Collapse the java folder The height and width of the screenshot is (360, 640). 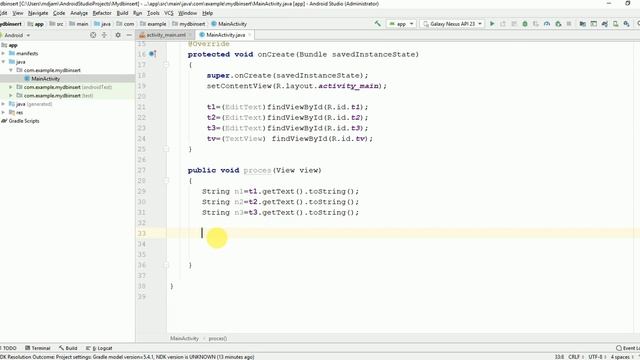point(4,62)
